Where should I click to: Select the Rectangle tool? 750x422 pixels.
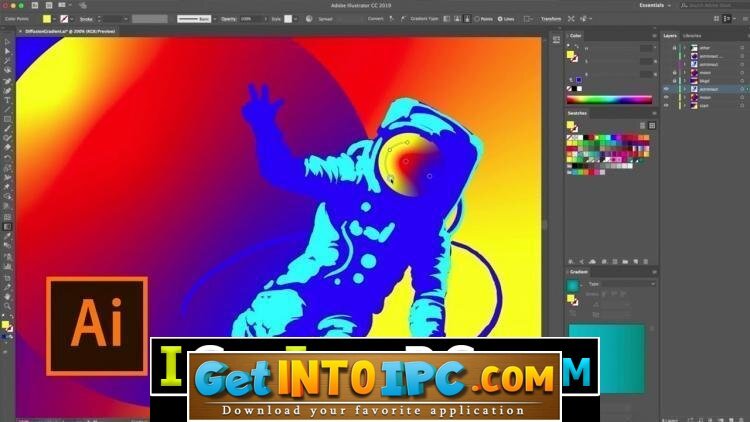[7, 119]
